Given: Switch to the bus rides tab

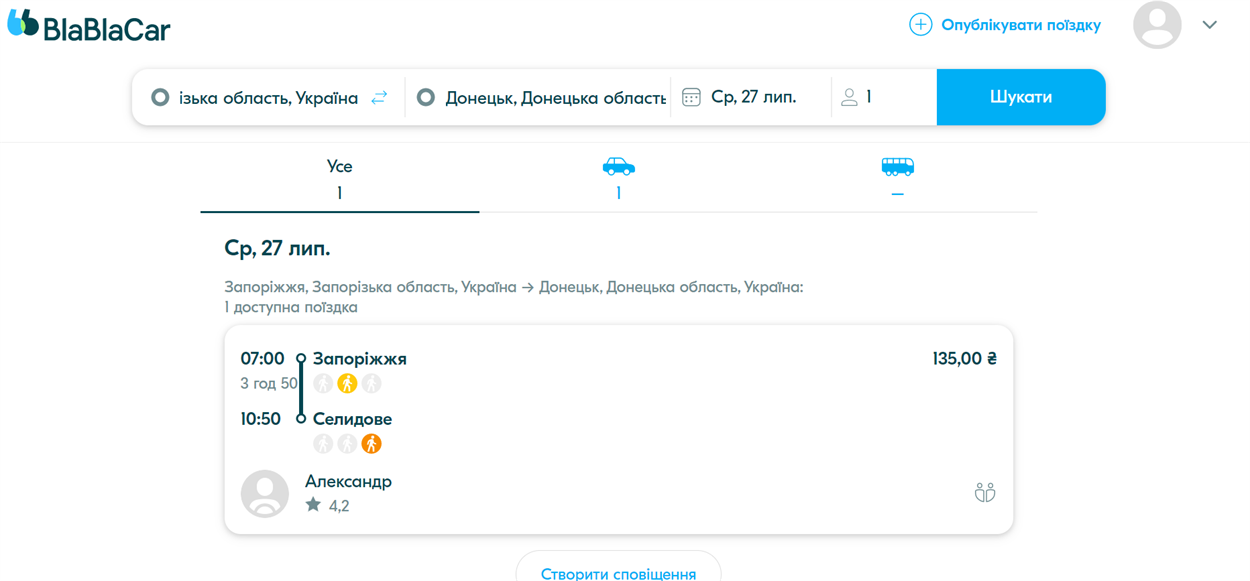Looking at the screenshot, I should coord(898,180).
